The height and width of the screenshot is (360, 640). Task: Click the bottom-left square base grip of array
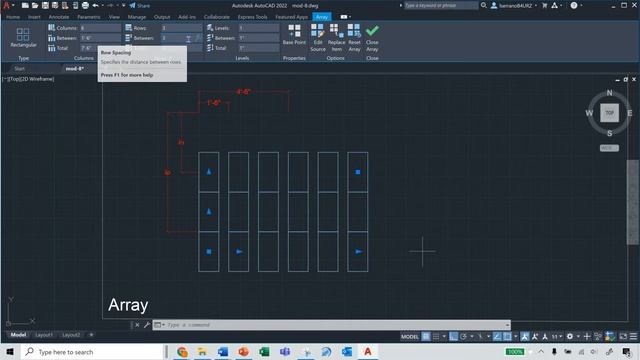[209, 252]
